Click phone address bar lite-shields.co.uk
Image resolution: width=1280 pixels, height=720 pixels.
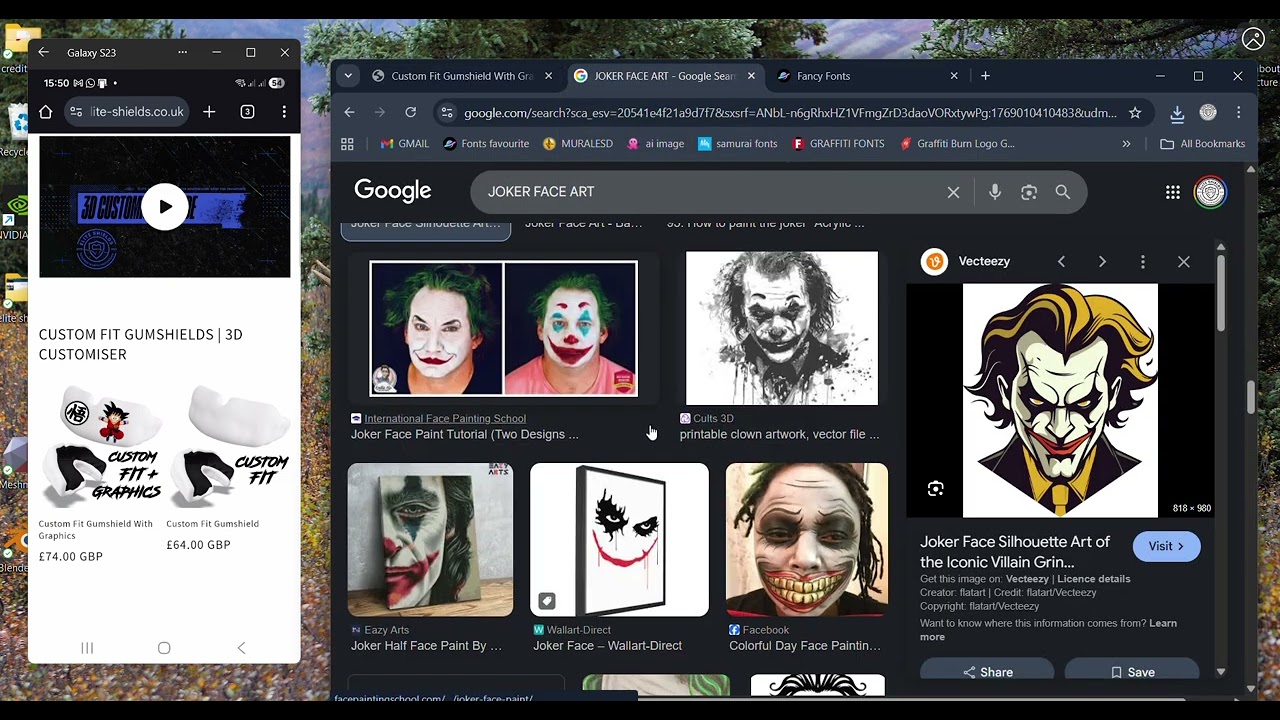point(126,112)
